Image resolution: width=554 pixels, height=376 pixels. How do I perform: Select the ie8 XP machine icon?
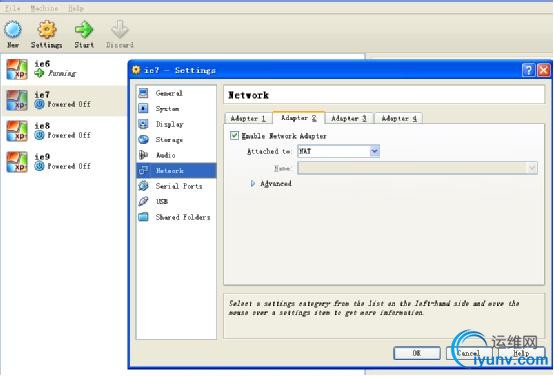click(17, 131)
